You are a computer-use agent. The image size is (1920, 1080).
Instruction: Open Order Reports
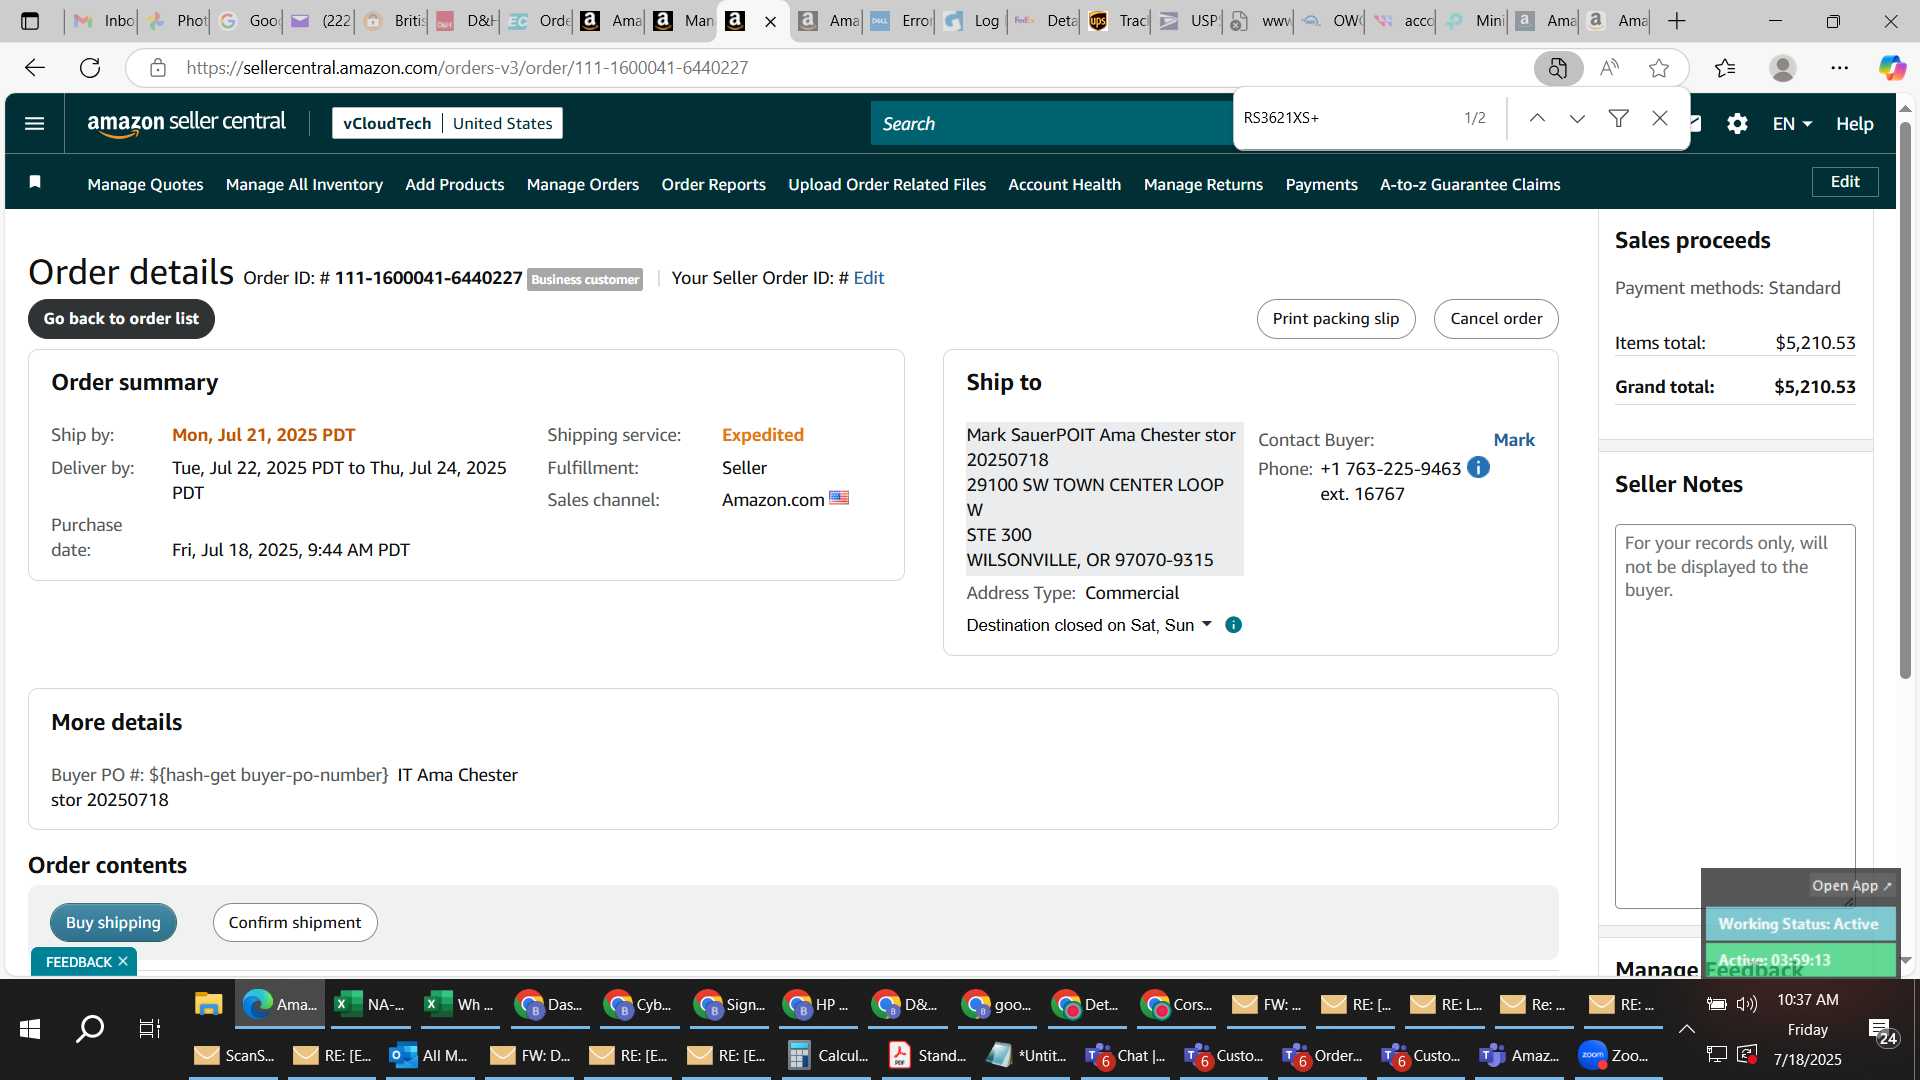click(713, 184)
